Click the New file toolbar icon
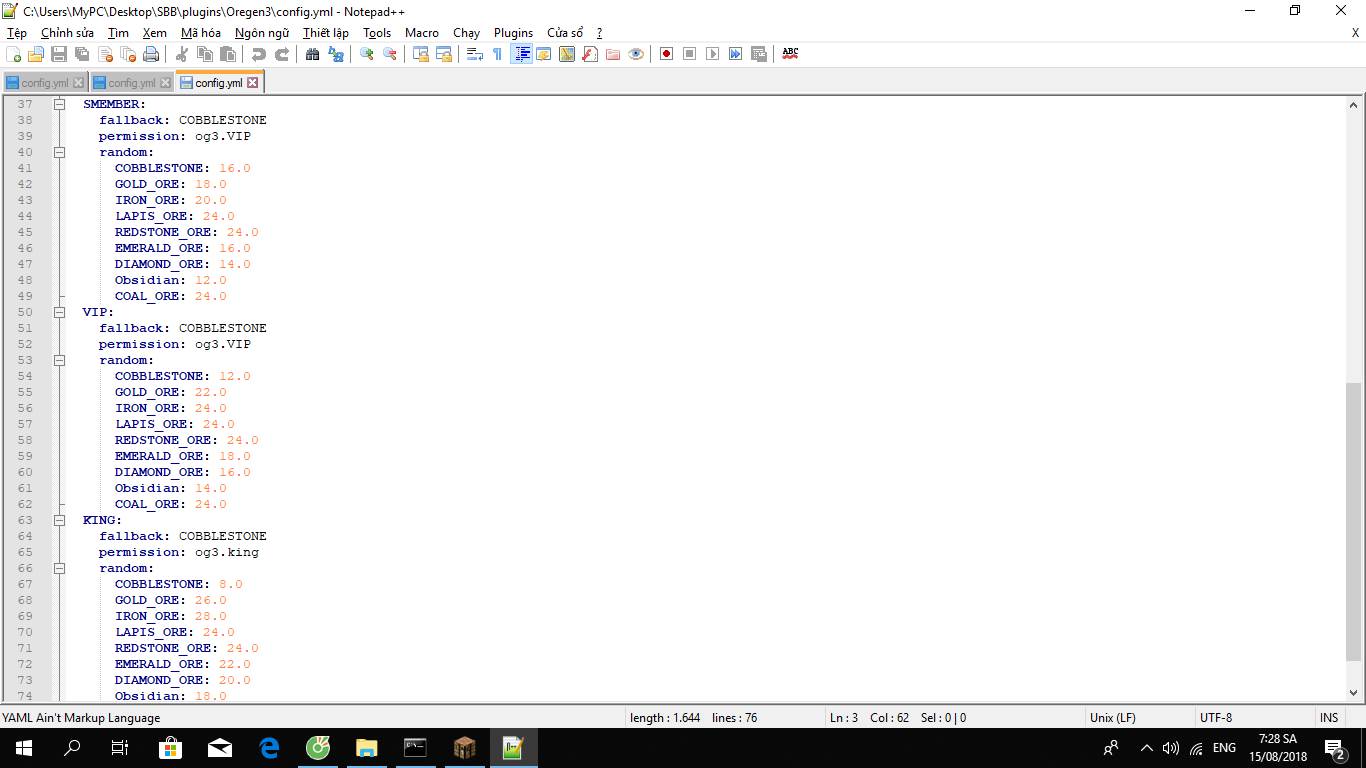This screenshot has height=768, width=1366. 13,54
